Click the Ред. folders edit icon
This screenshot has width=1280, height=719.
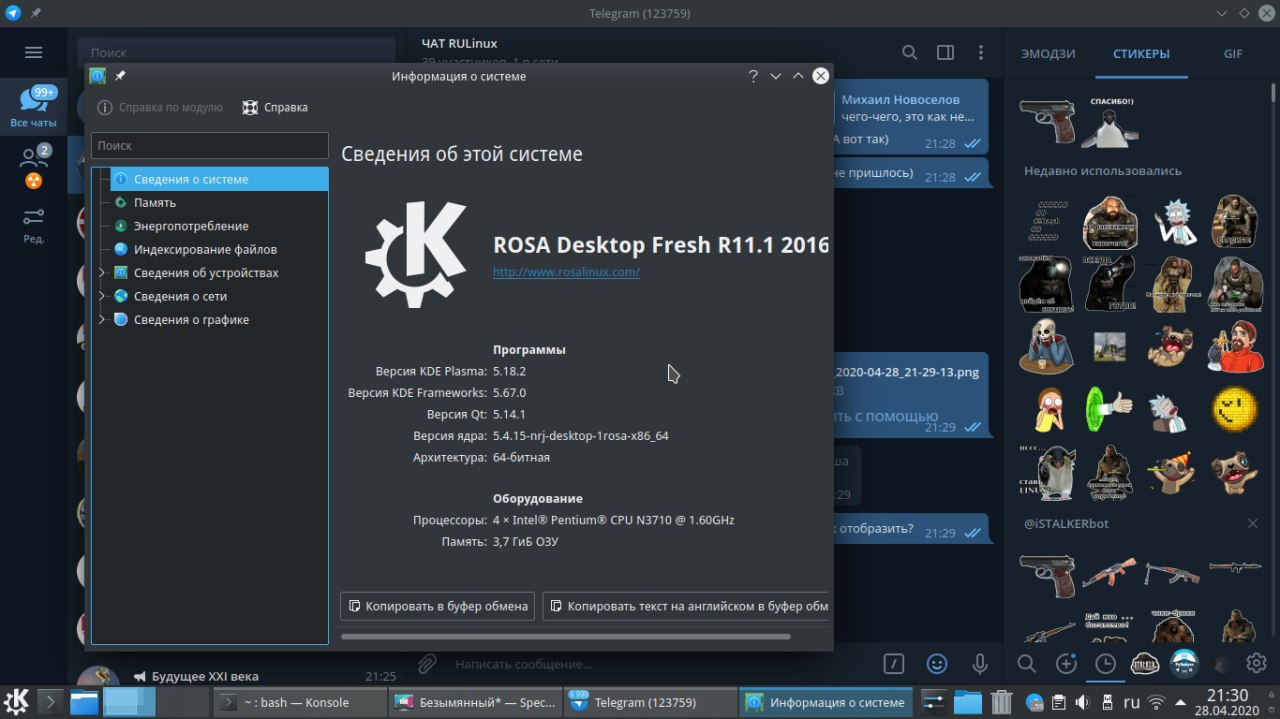[x=33, y=225]
